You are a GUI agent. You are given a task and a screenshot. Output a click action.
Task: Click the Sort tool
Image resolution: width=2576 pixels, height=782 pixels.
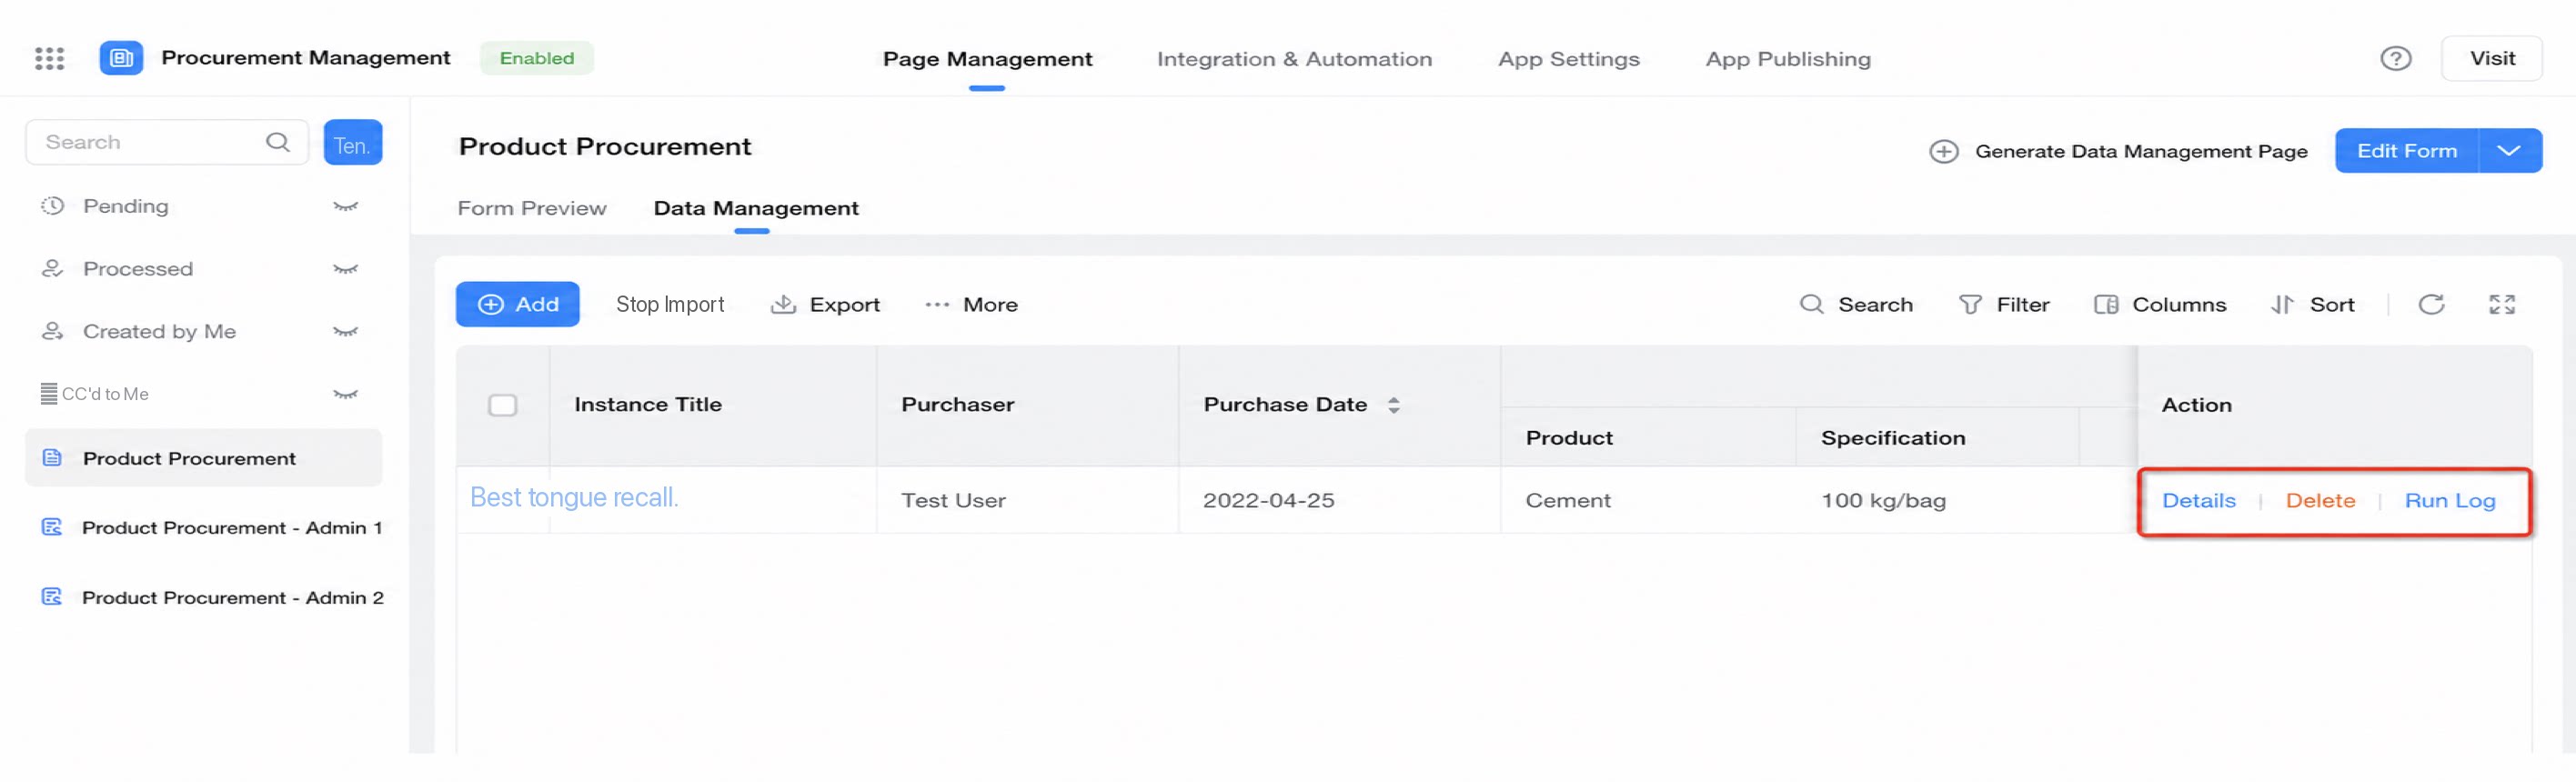click(2312, 305)
